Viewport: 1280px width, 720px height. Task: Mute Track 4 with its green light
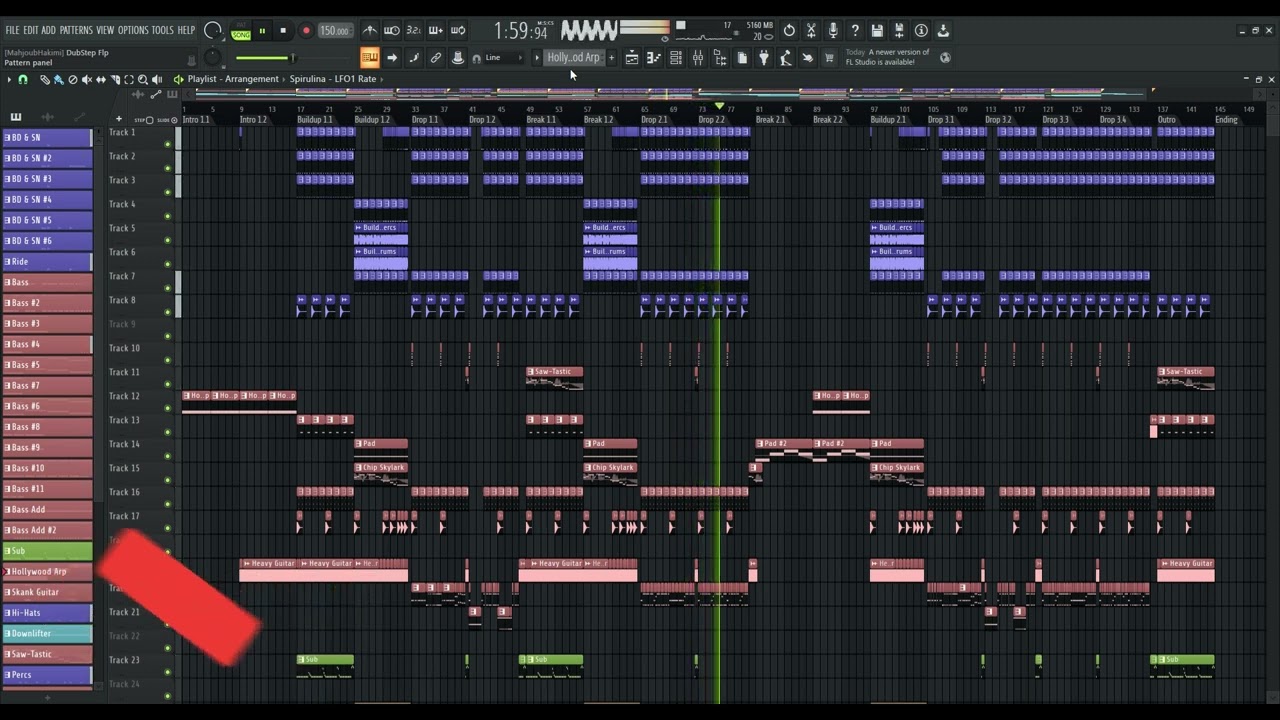[x=168, y=216]
